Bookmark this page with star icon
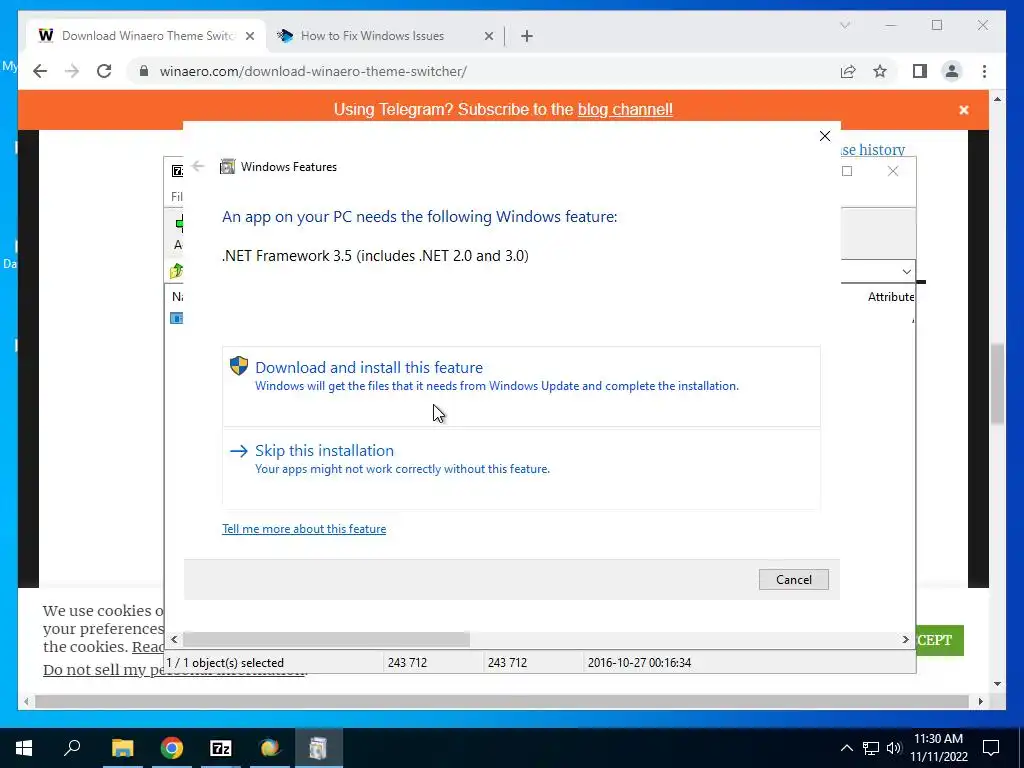The height and width of the screenshot is (768, 1024). [x=880, y=71]
